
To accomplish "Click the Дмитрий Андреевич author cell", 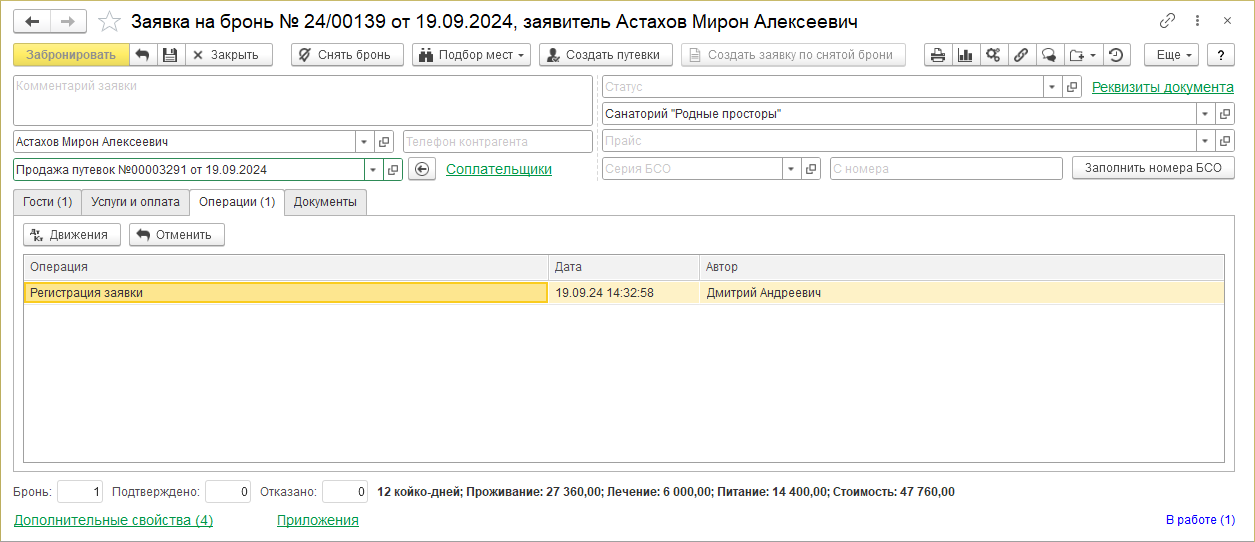I will (961, 293).
